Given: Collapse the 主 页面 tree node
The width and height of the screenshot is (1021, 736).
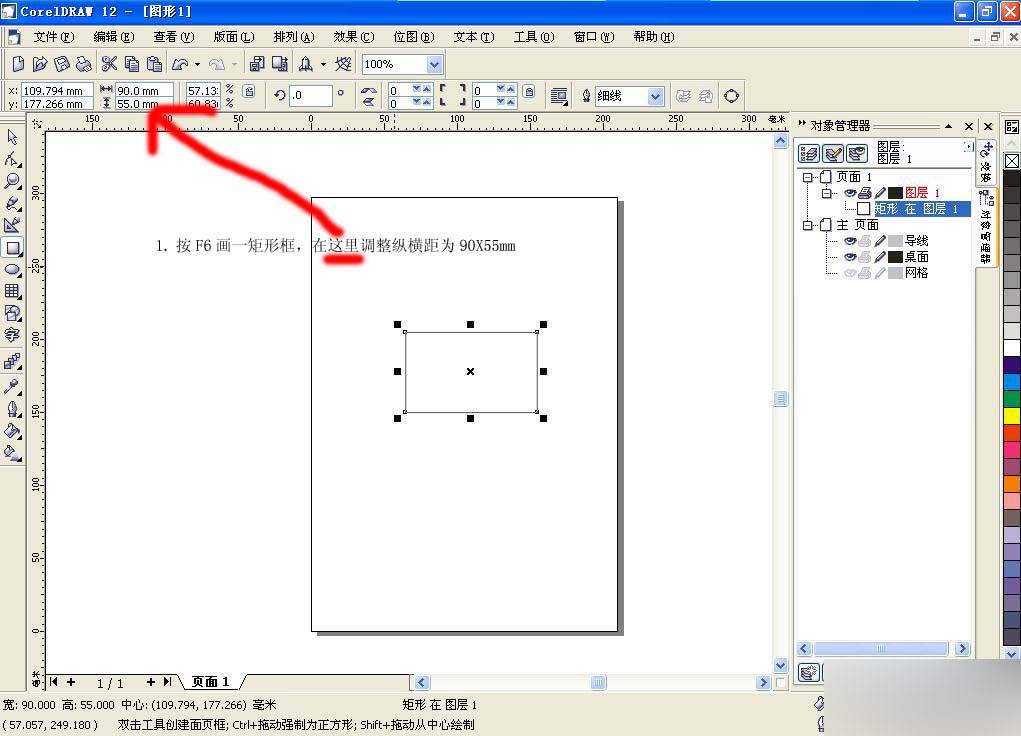Looking at the screenshot, I should click(x=807, y=225).
